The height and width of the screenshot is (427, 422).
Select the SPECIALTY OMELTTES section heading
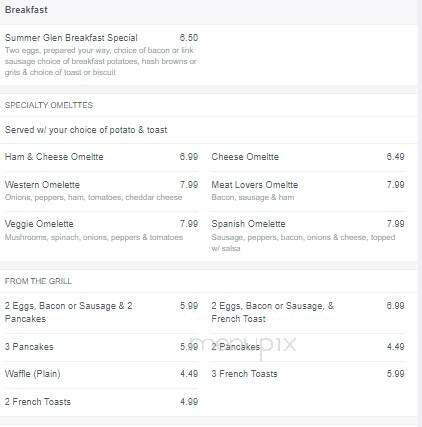[x=49, y=105]
